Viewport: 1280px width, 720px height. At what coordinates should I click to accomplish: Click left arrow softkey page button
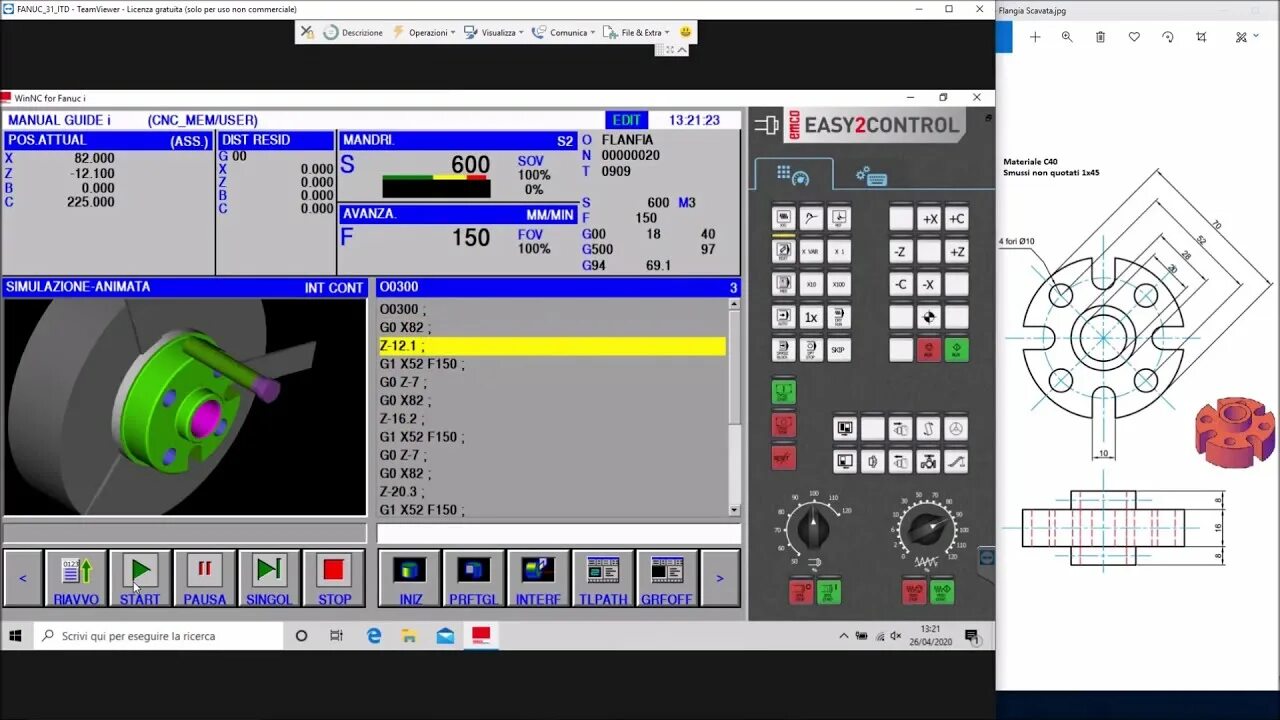[x=23, y=579]
